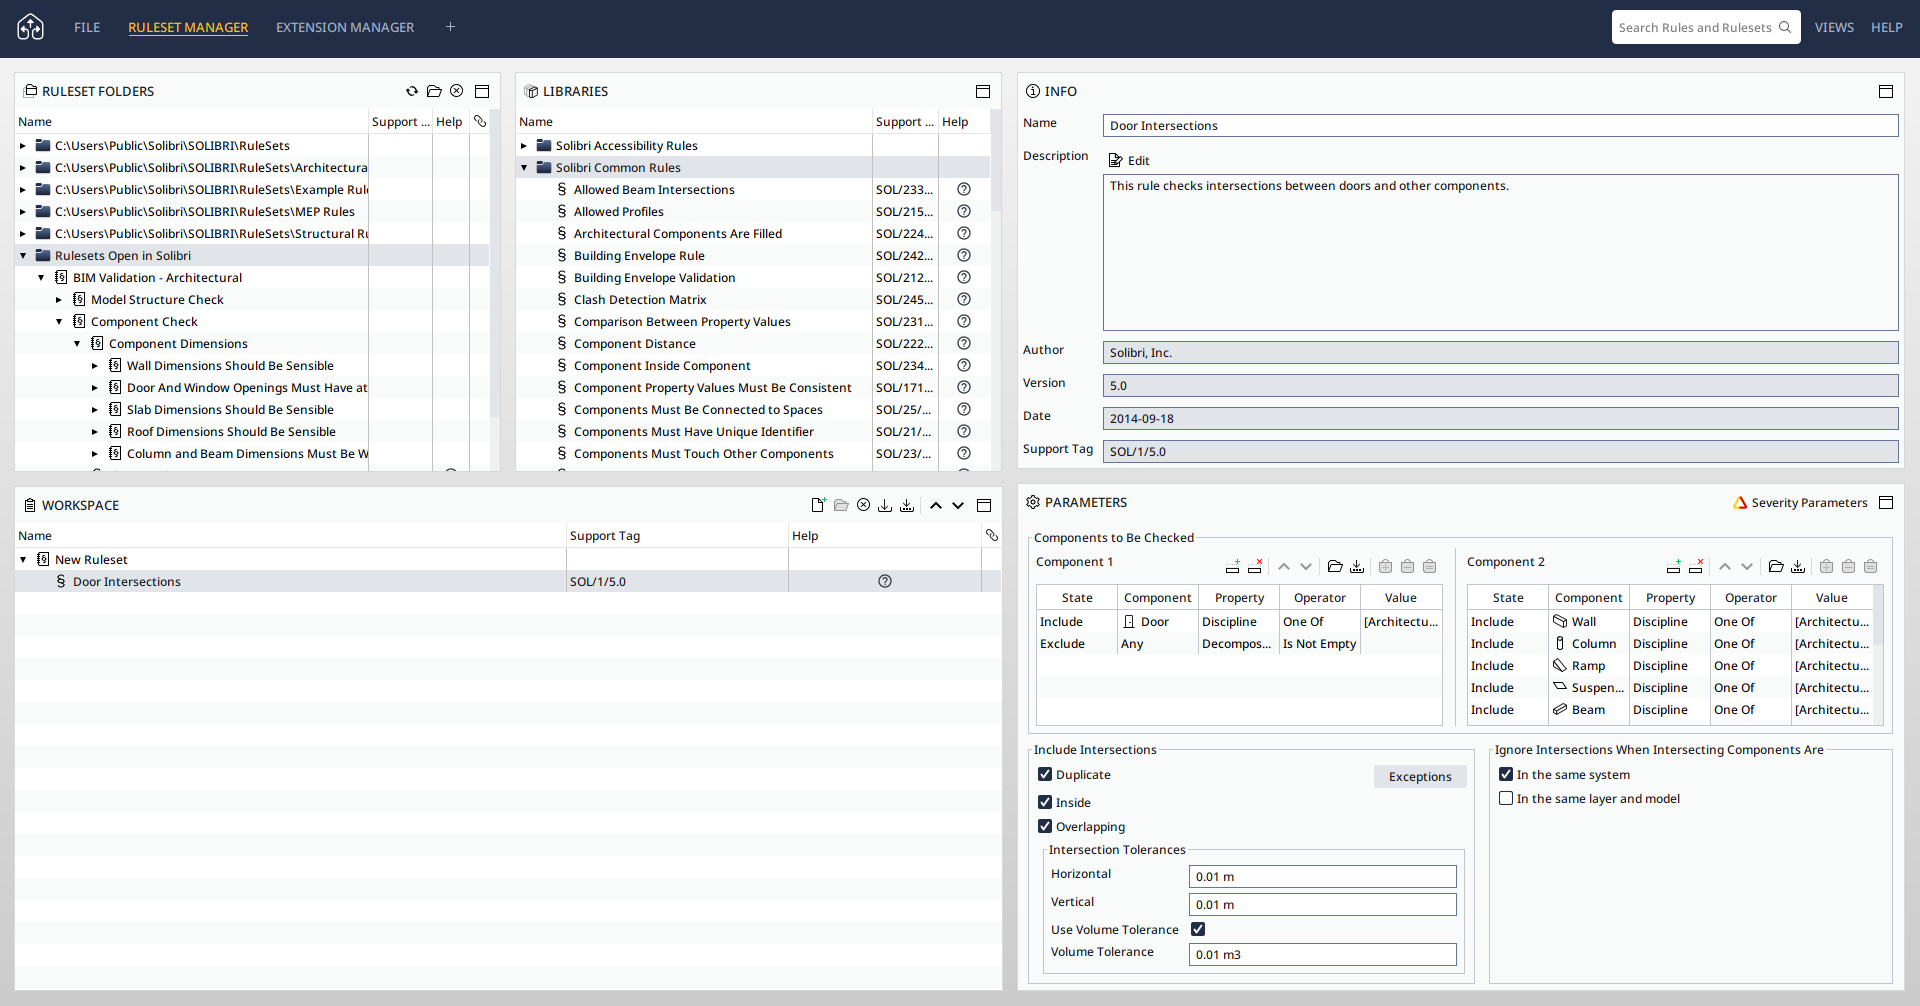This screenshot has width=1920, height=1006.
Task: Open help for Door Intersections in Workspace
Action: [x=885, y=581]
